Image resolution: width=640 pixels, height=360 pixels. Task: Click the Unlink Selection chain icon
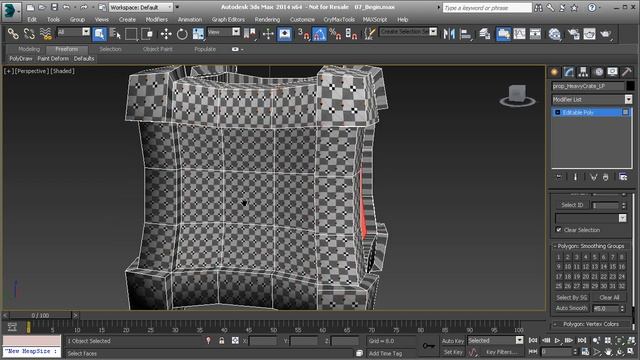[29, 34]
